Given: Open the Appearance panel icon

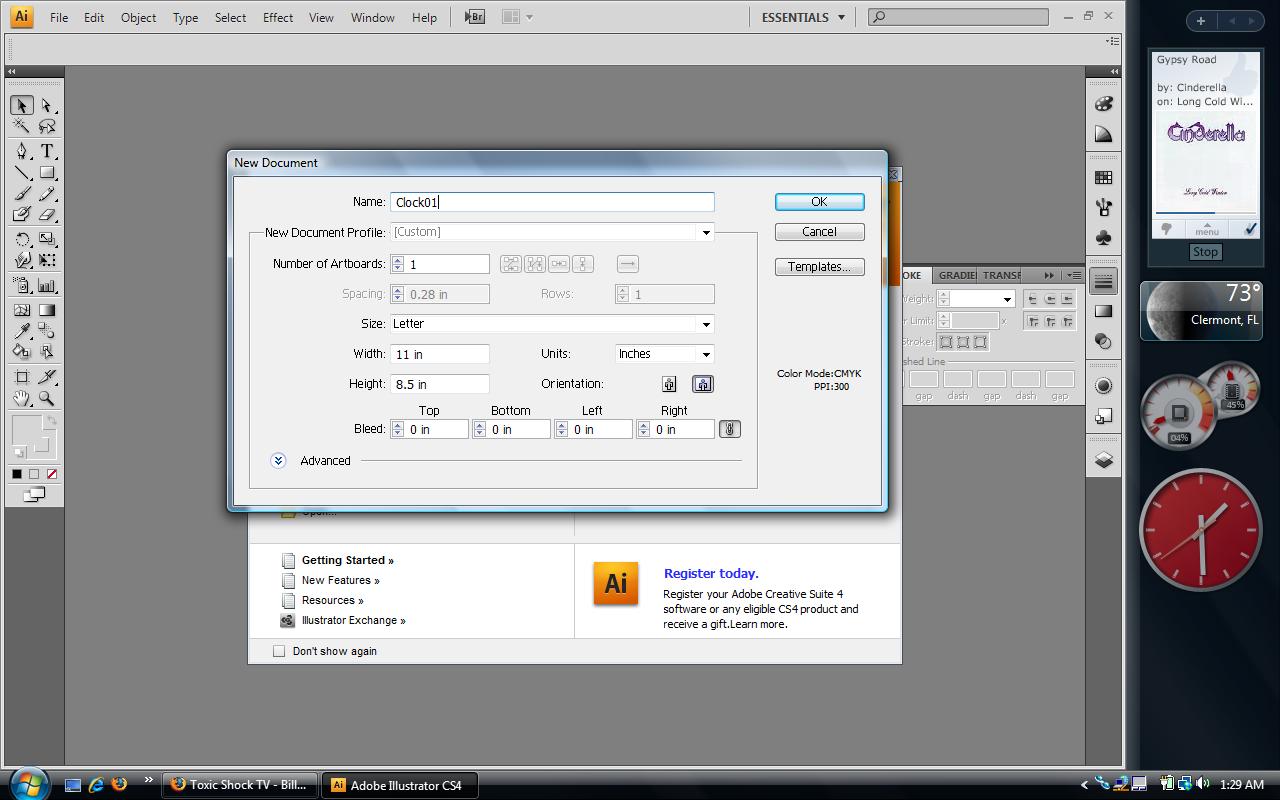Looking at the screenshot, I should pyautogui.click(x=1104, y=386).
